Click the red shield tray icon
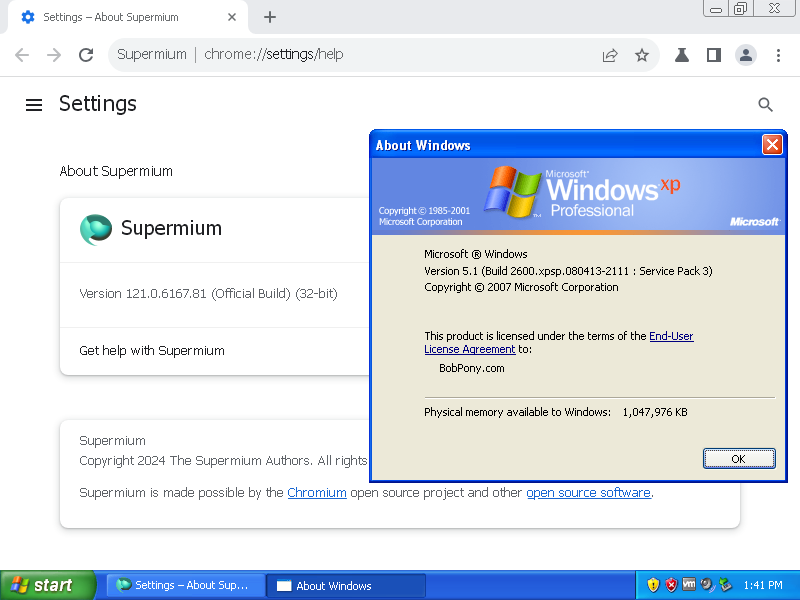This screenshot has height=600, width=800. click(x=671, y=585)
